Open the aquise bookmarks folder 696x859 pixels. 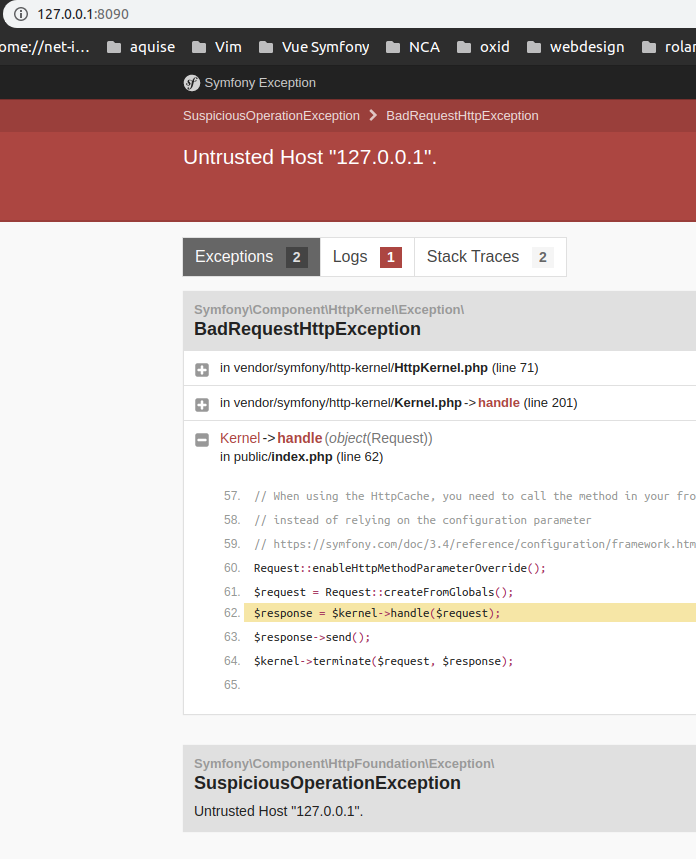tap(141, 47)
